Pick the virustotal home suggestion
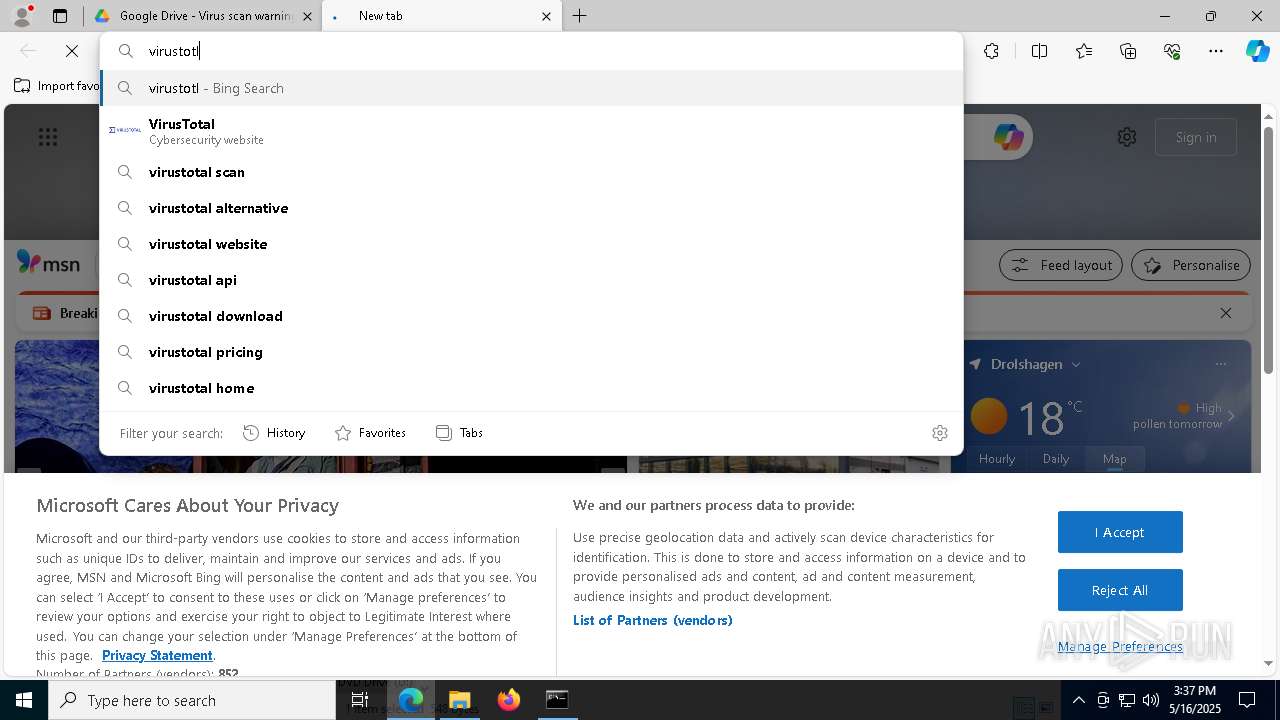The width and height of the screenshot is (1280, 720). [x=531, y=388]
